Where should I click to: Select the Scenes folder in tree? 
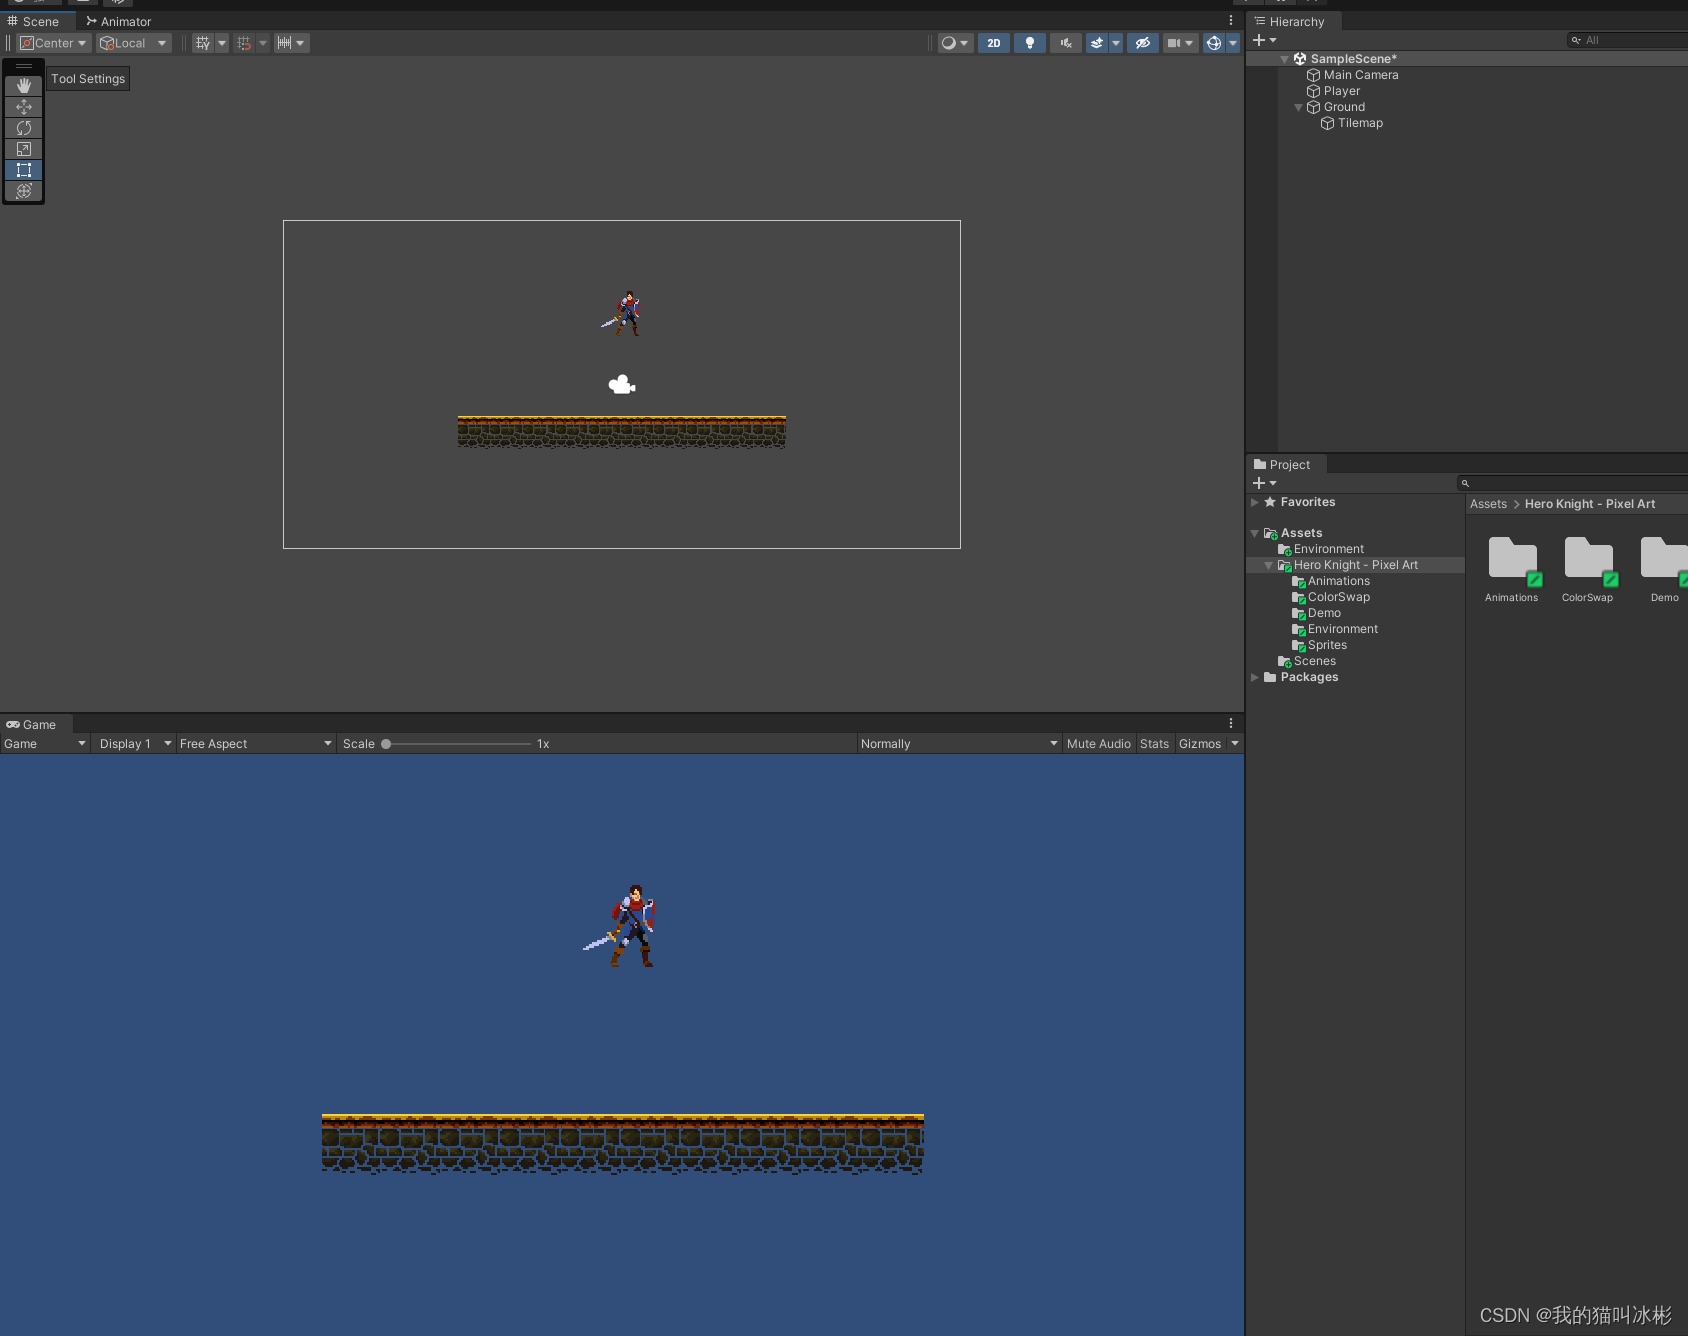click(x=1314, y=661)
